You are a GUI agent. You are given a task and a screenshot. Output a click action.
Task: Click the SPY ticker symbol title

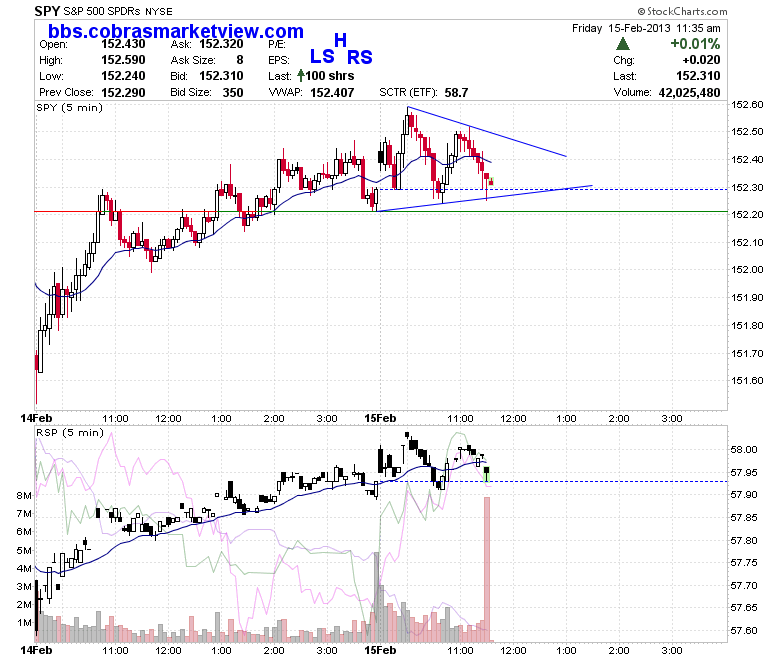[47, 11]
